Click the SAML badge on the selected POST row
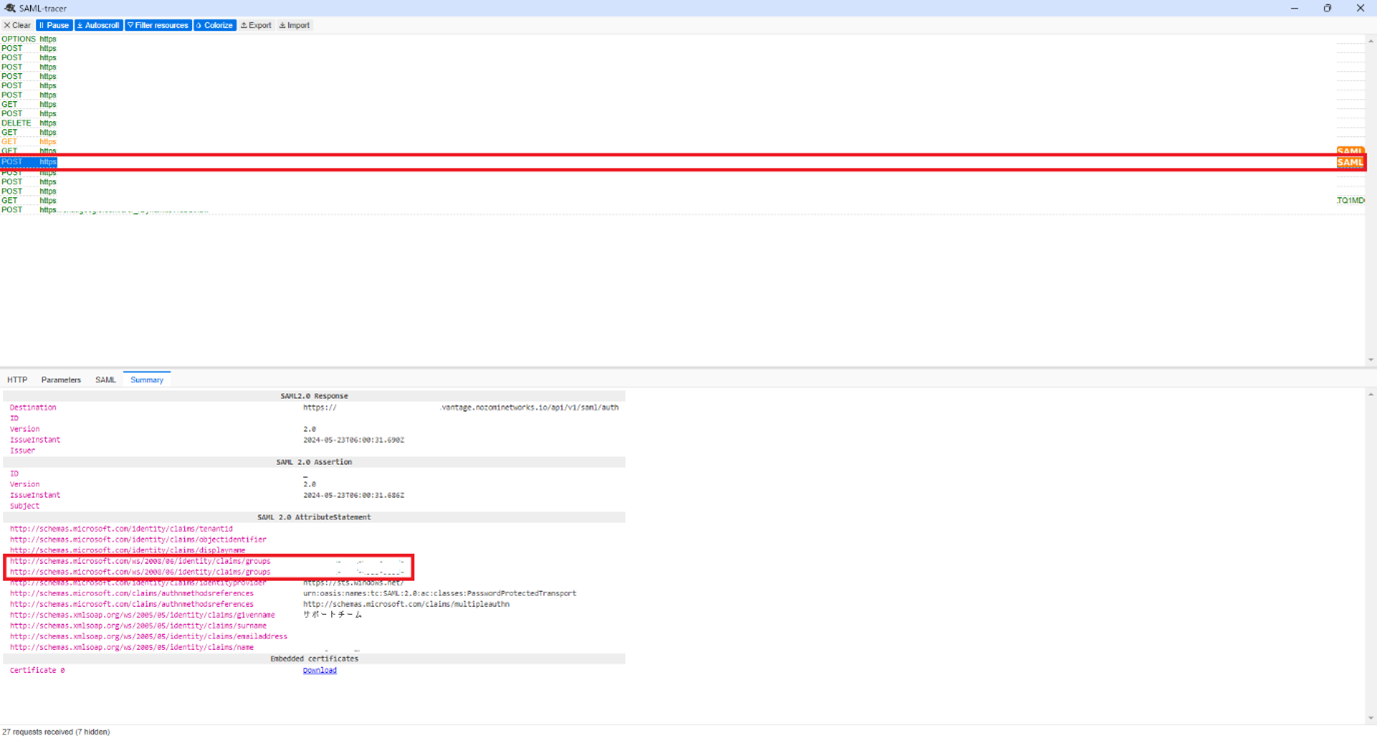Viewport: 1377px width, 741px height. 1350,162
